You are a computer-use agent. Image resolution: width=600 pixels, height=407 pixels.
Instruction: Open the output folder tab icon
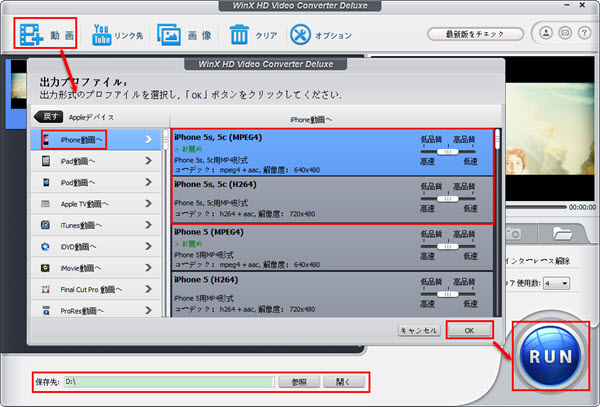click(562, 233)
